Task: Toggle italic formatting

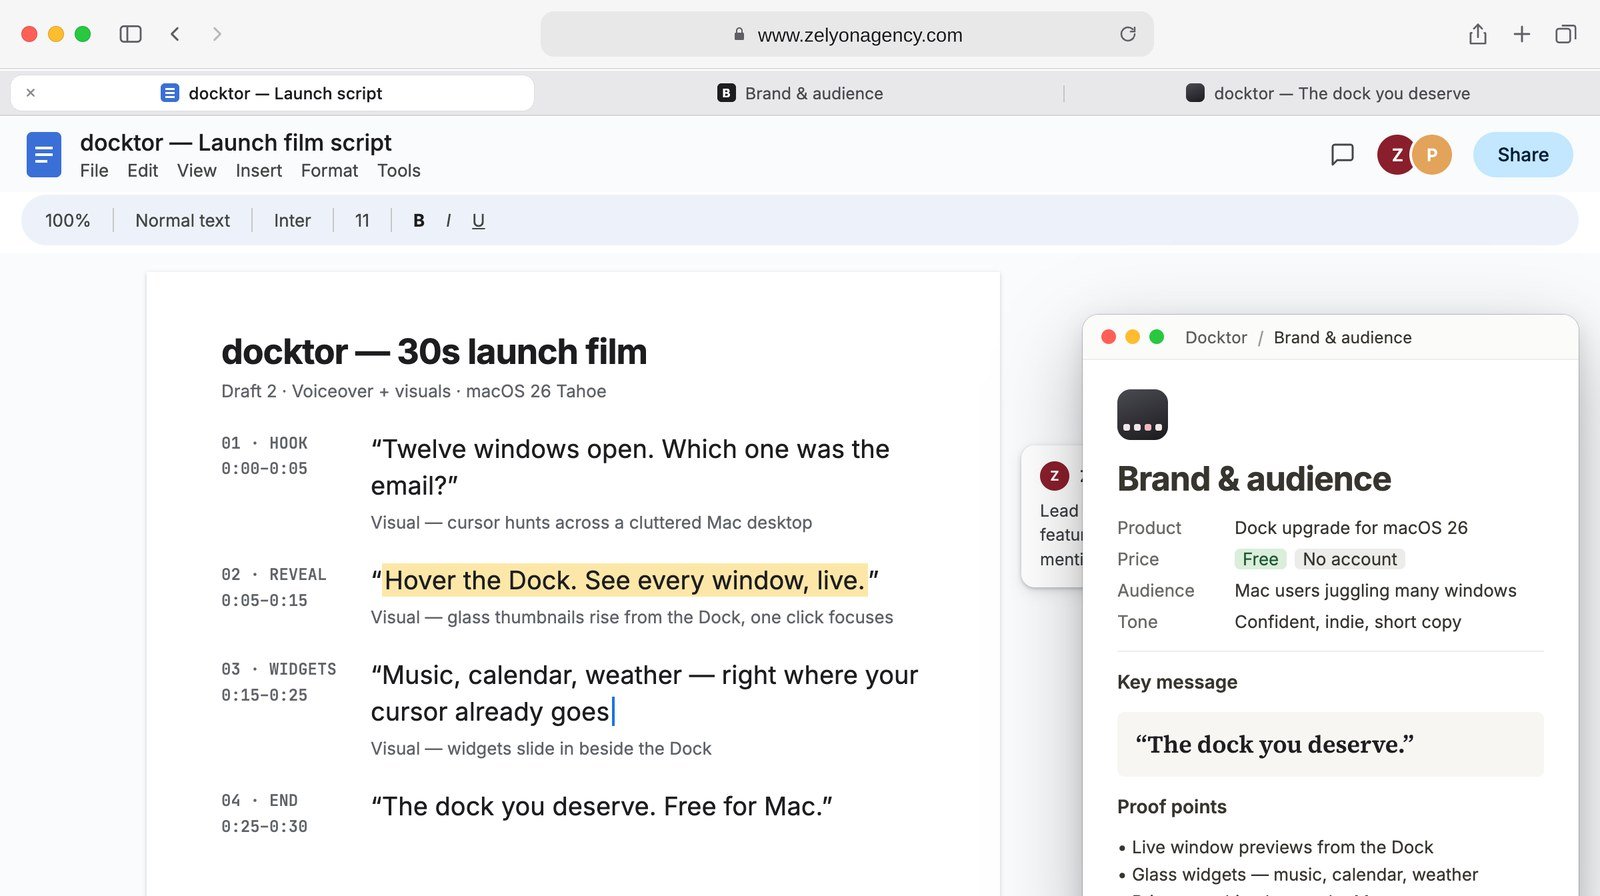Action: pos(448,220)
